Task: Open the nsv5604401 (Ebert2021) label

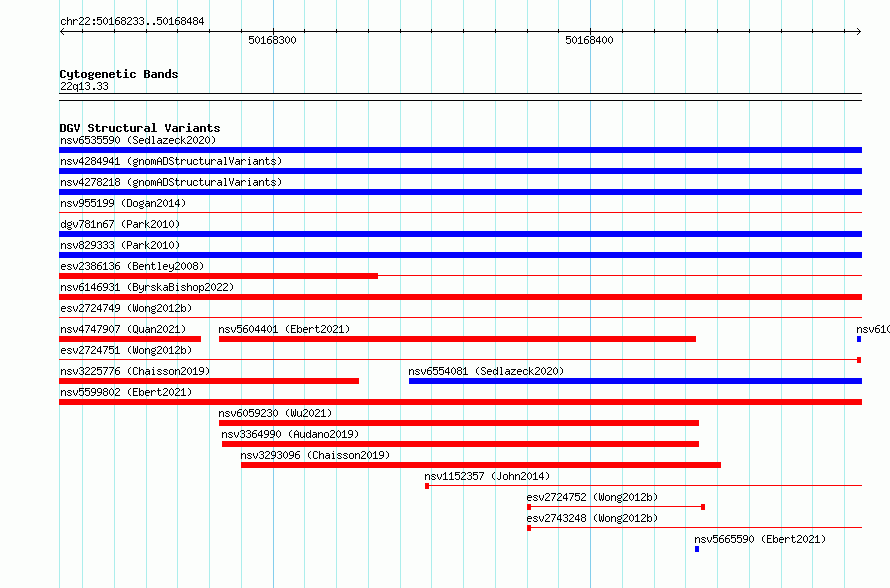Action: (284, 329)
